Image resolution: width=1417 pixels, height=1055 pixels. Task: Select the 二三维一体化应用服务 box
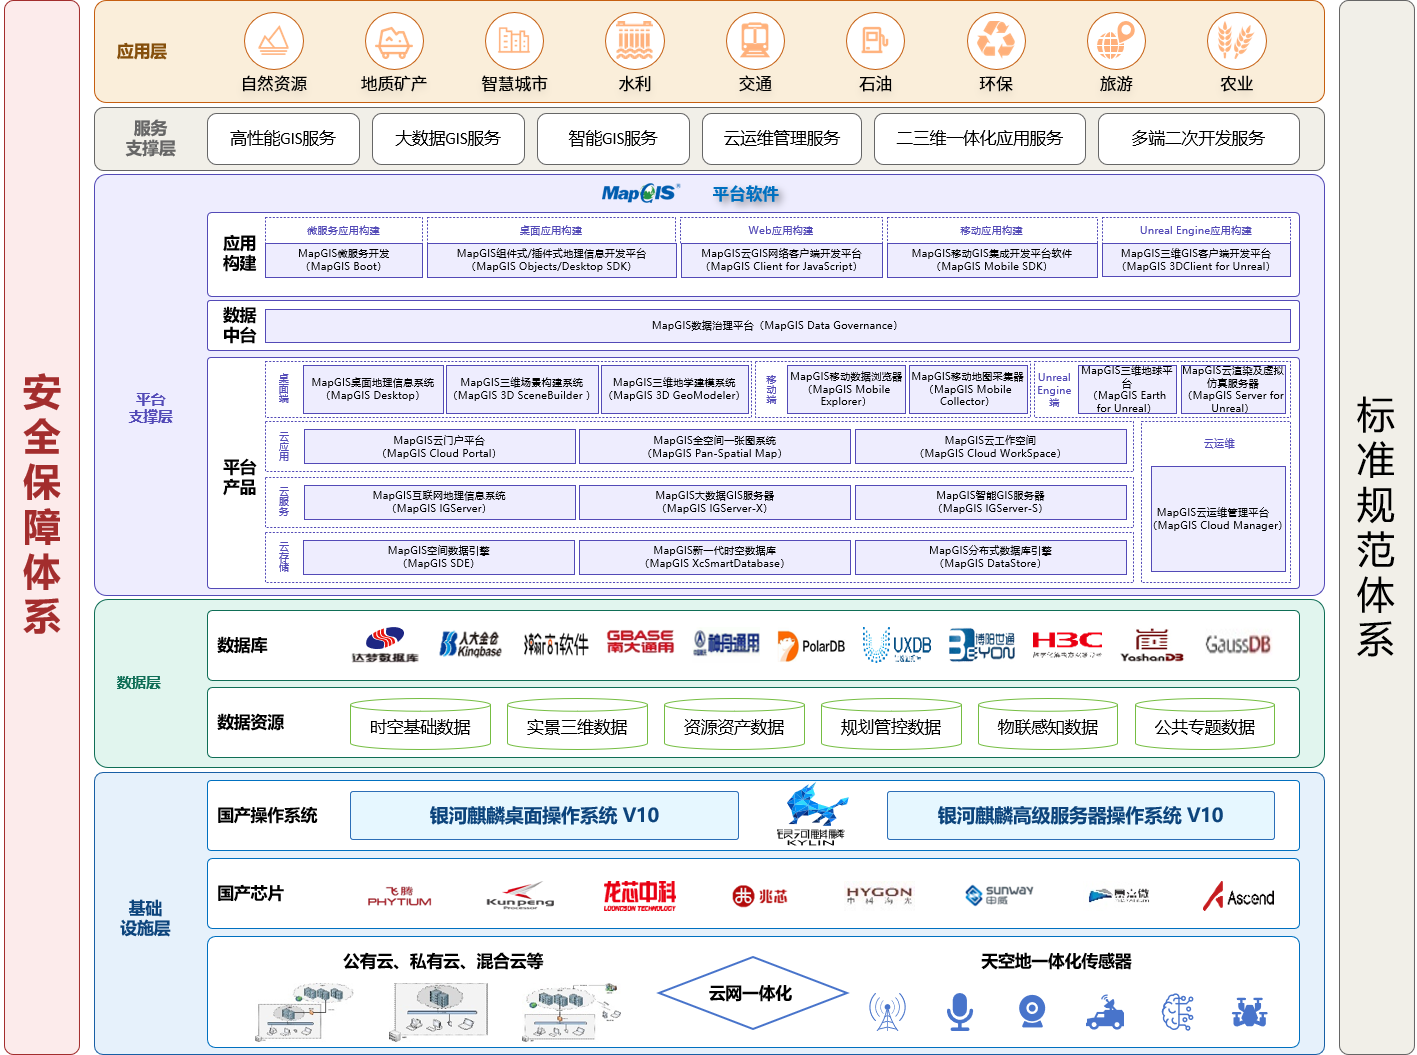(x=980, y=138)
